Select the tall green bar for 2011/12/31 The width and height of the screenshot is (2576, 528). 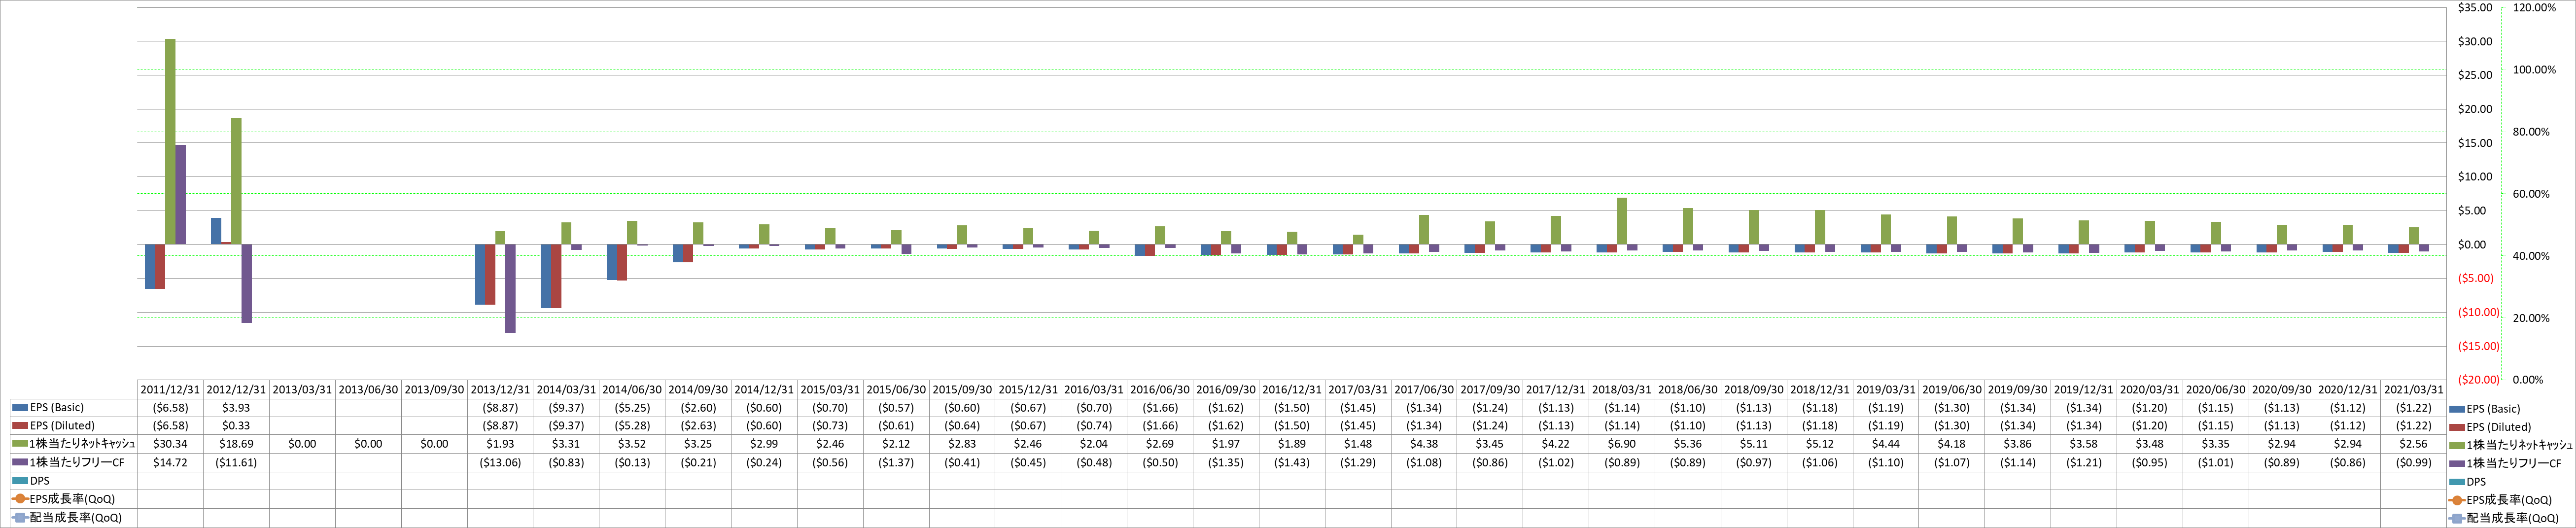170,141
